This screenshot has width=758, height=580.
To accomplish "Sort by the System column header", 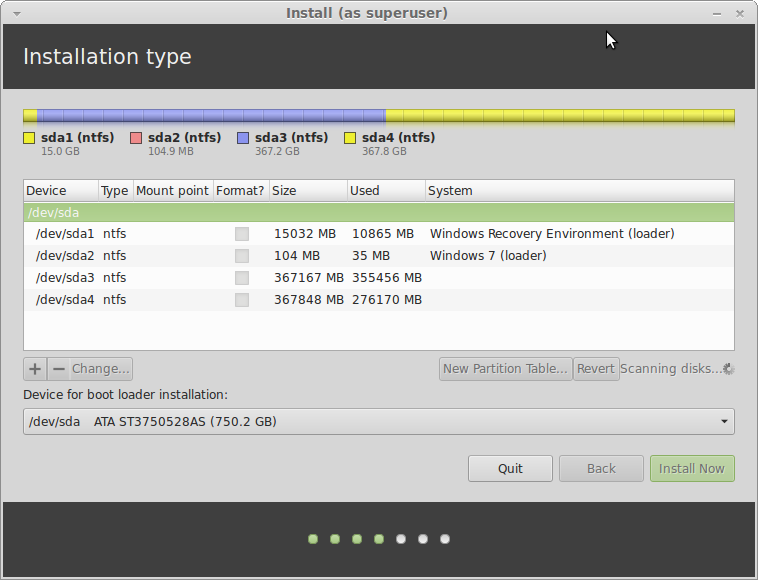I will click(x=580, y=190).
